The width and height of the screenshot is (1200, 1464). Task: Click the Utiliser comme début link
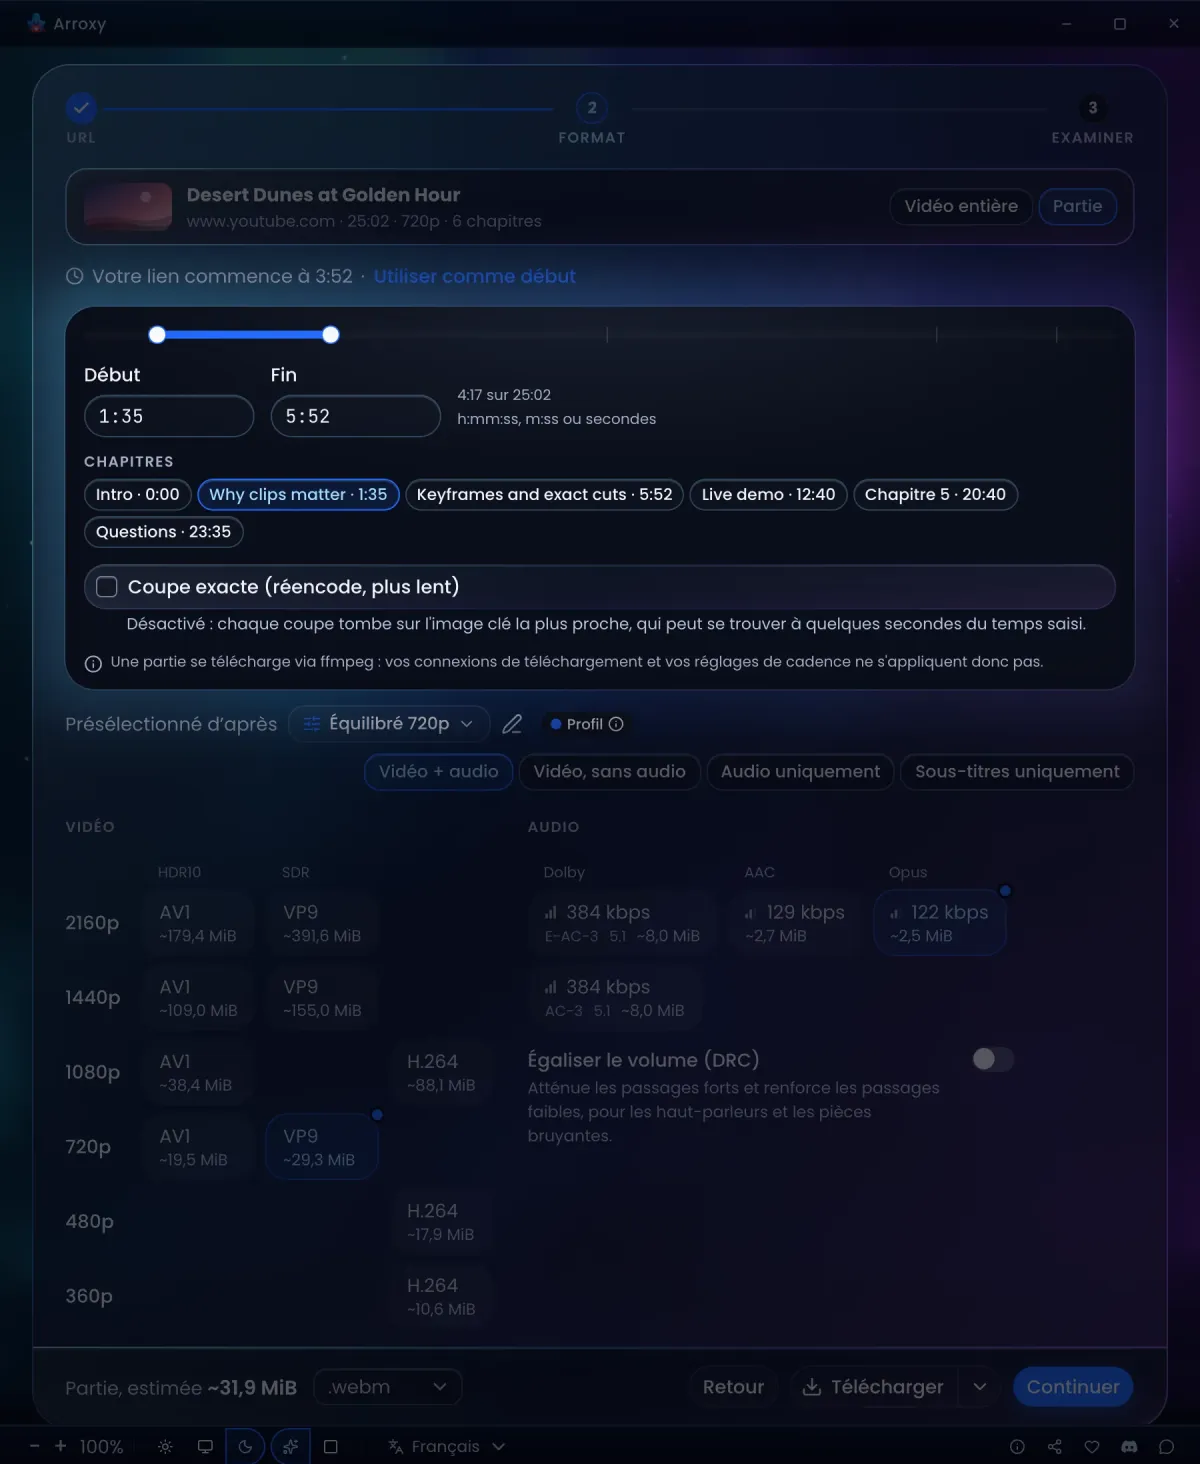click(475, 276)
